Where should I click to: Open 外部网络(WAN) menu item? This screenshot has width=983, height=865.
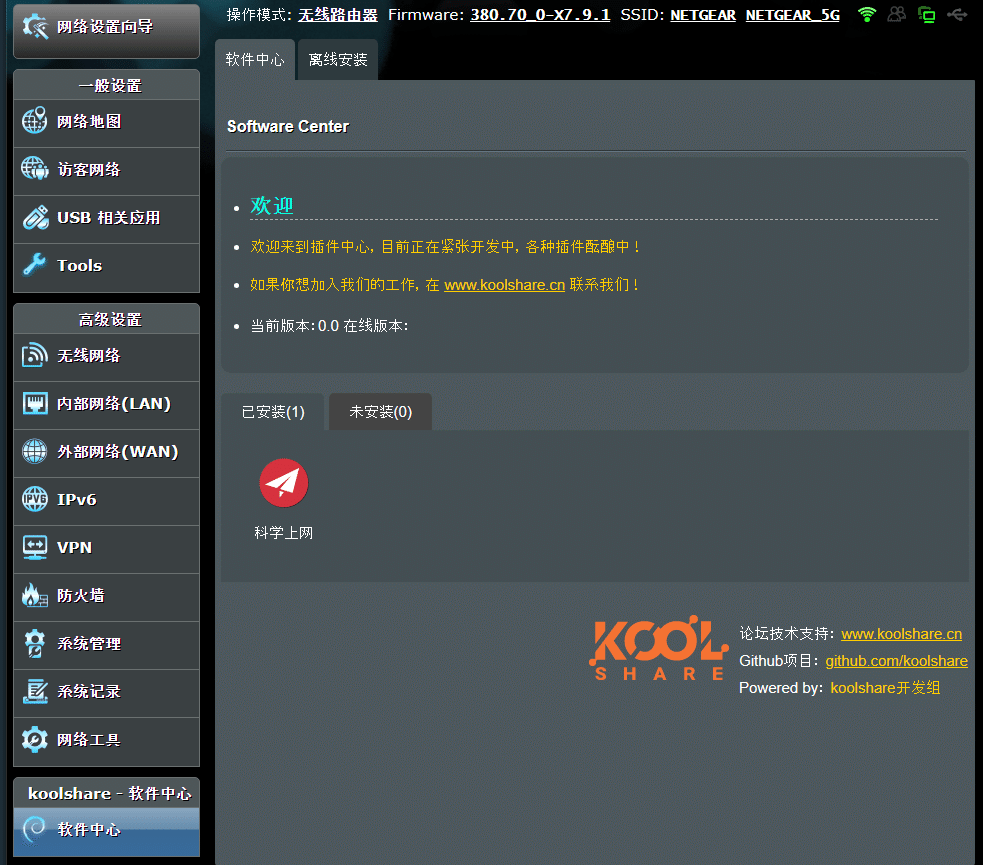click(107, 454)
